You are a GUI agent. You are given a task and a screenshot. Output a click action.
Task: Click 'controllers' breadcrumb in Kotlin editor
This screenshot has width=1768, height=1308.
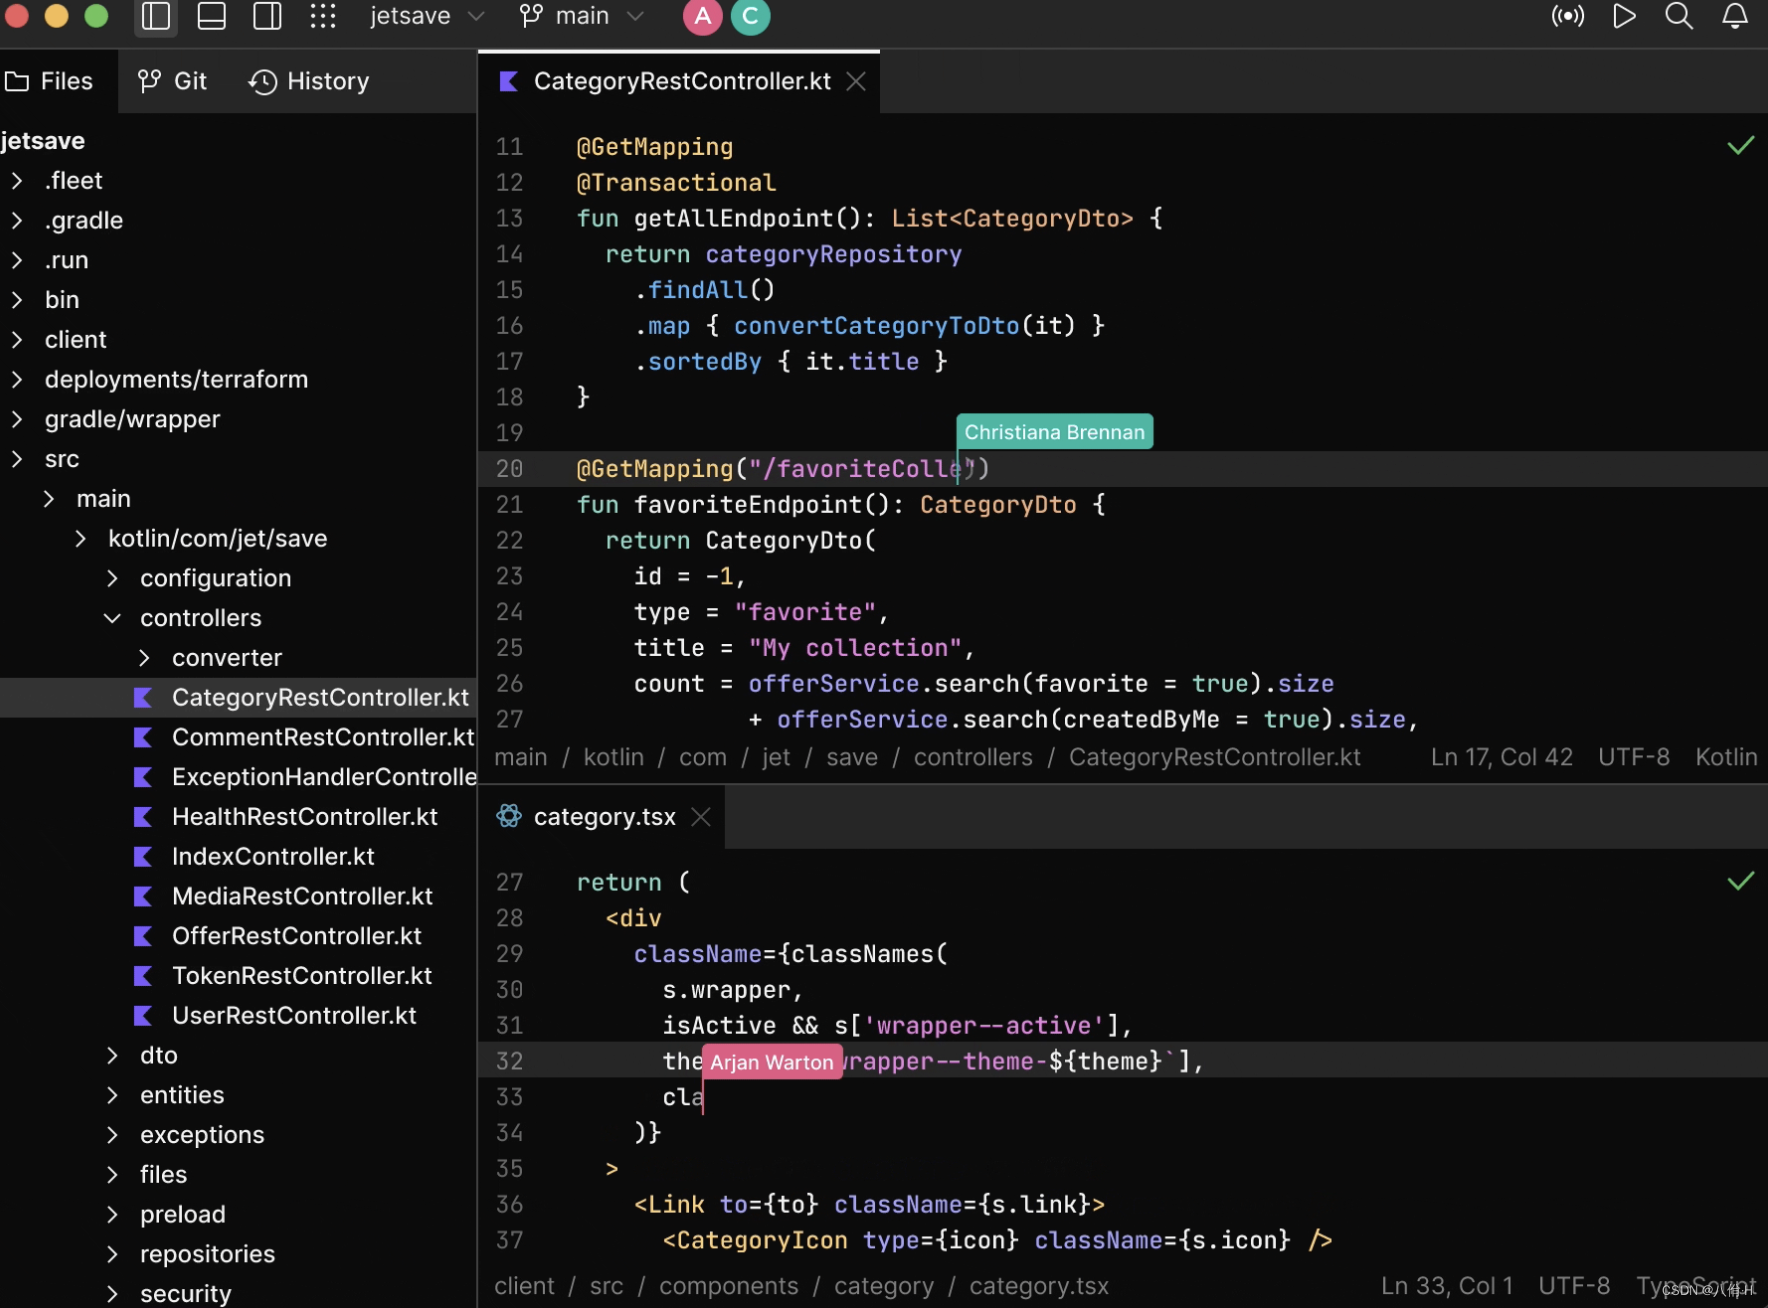coord(973,757)
